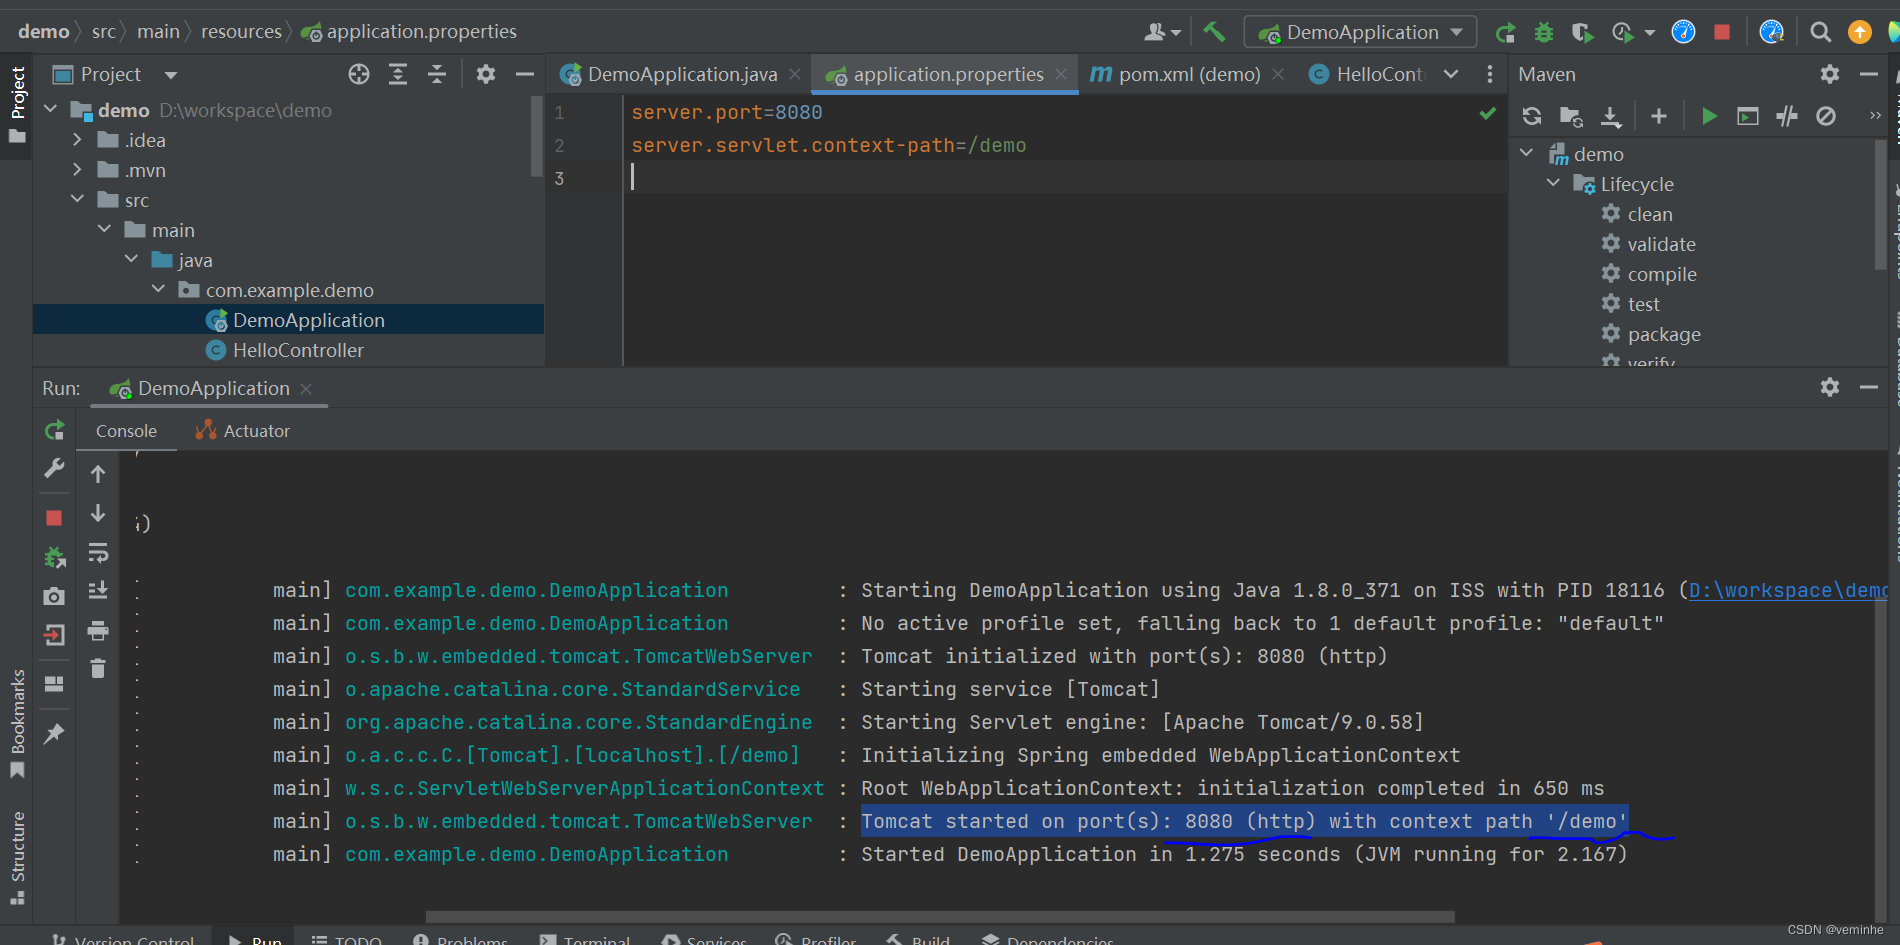Take thread dump camera icon
The width and height of the screenshot is (1900, 945).
coord(54,596)
